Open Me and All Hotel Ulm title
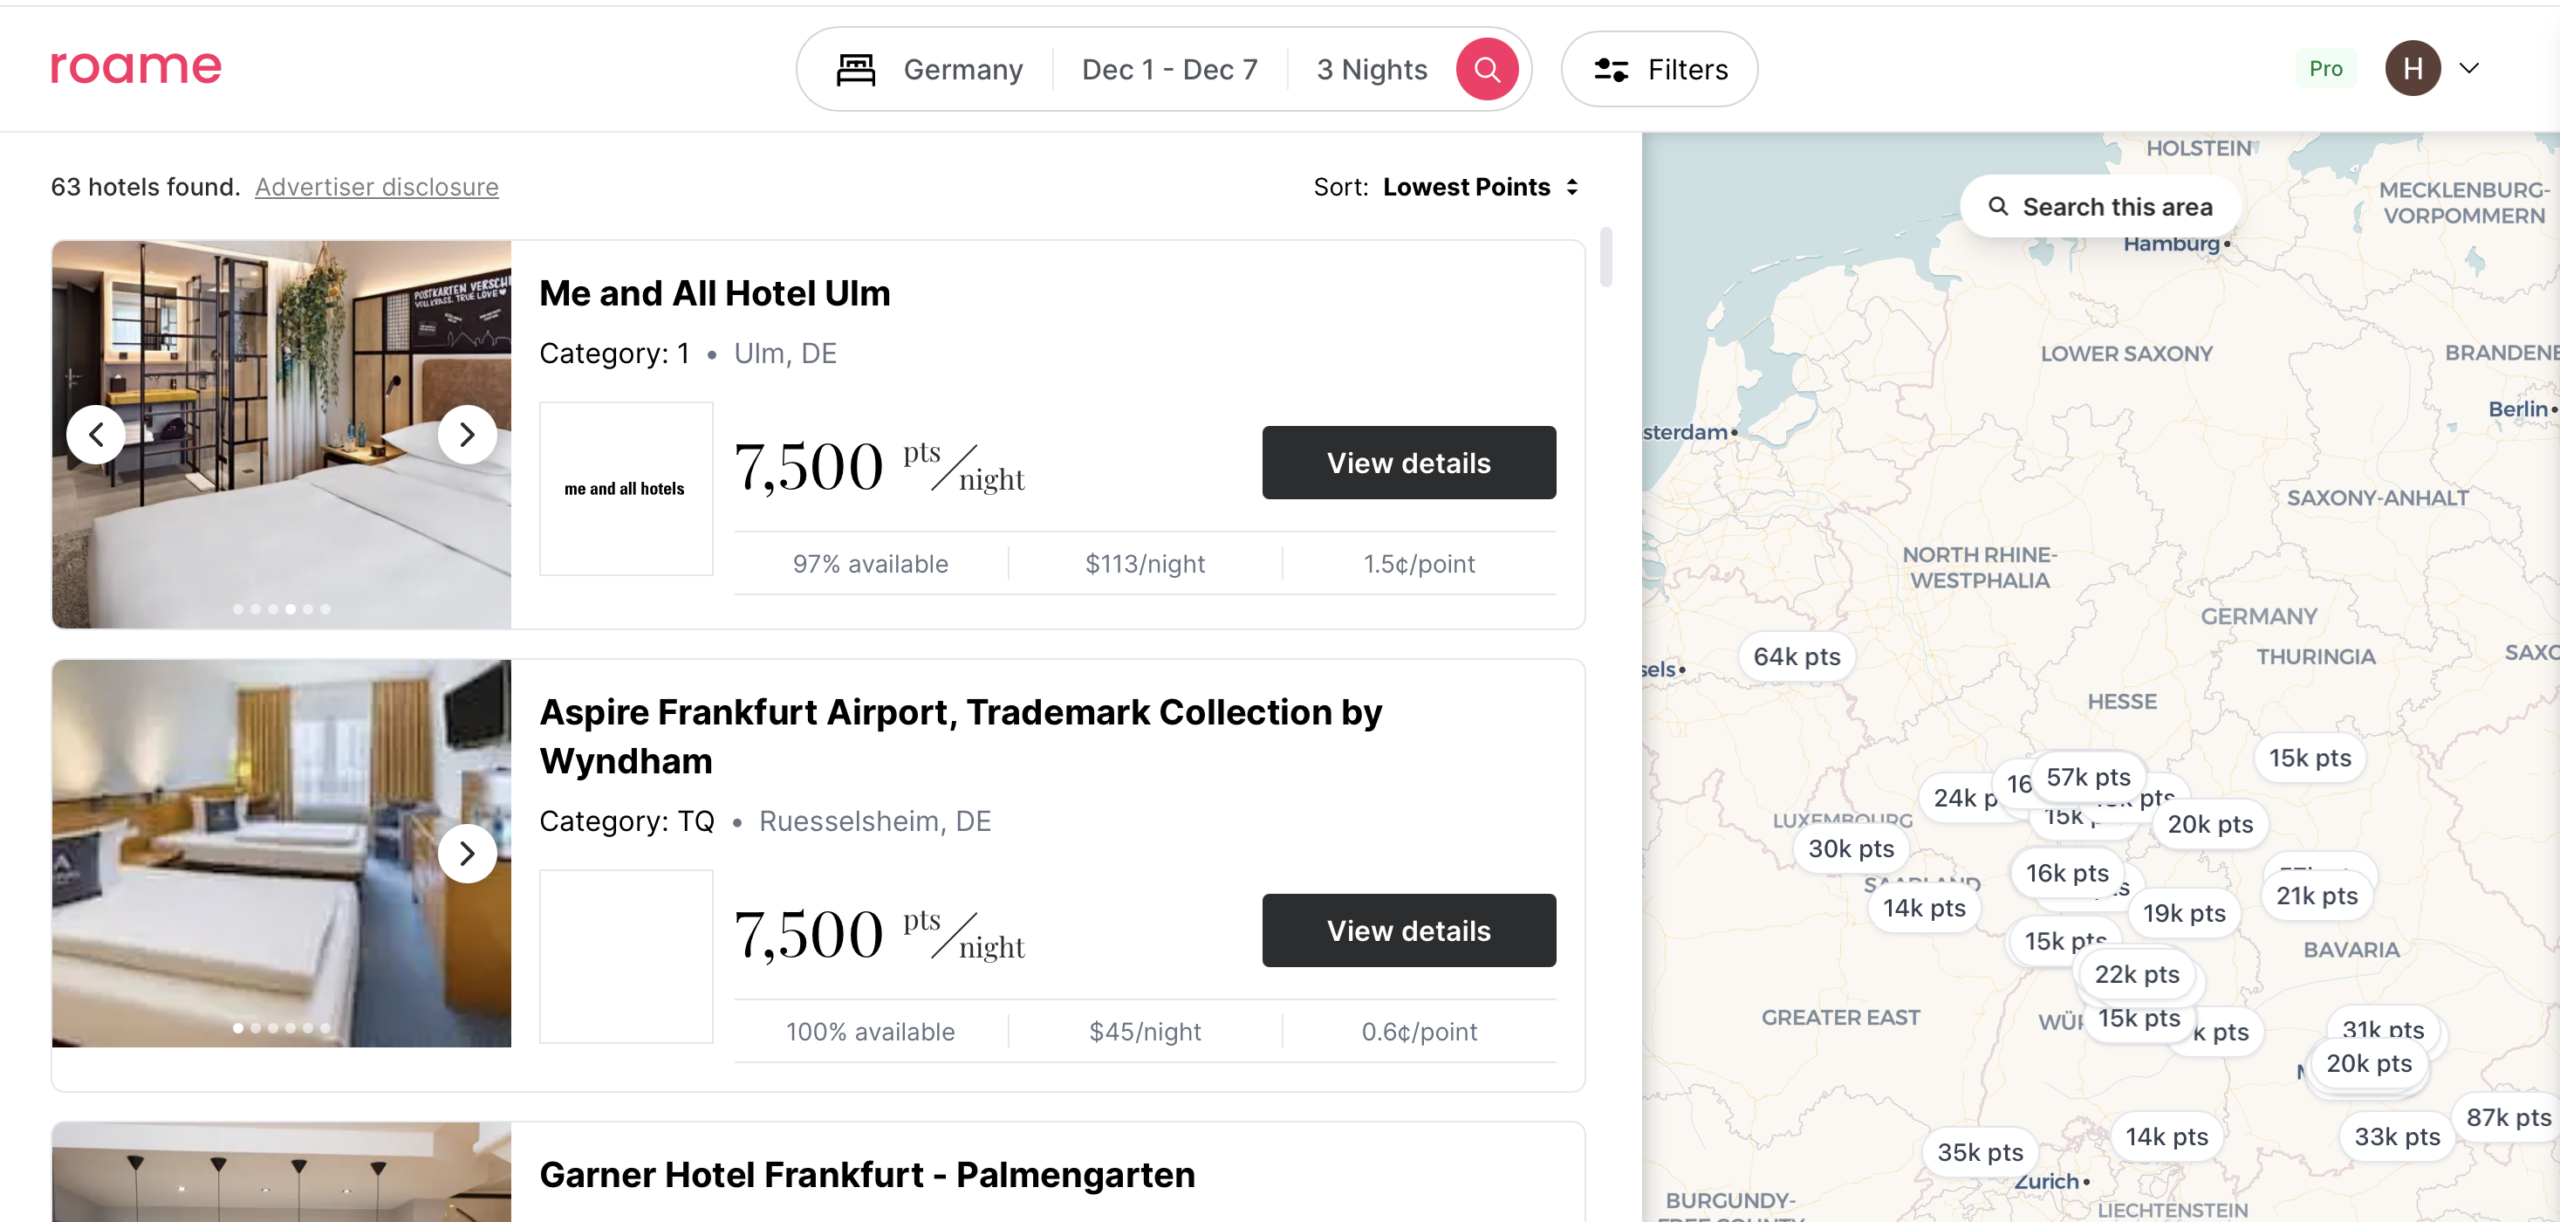The image size is (2560, 1222). (x=714, y=293)
